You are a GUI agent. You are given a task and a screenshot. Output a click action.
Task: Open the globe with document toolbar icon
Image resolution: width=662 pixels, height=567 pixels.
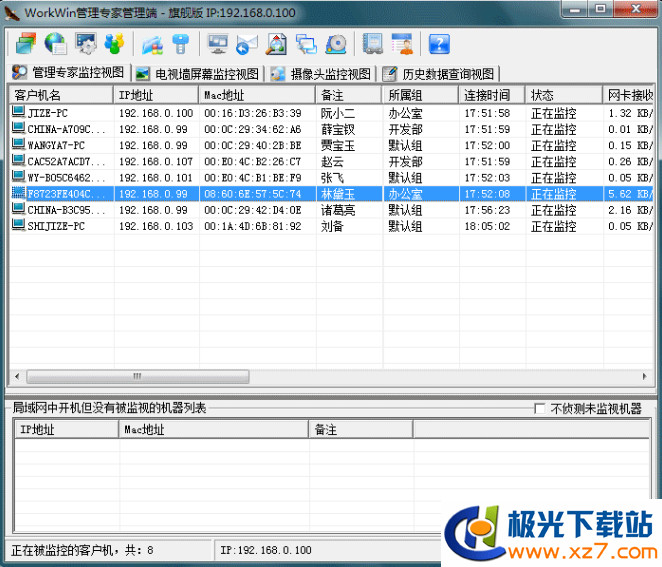pyautogui.click(x=55, y=43)
